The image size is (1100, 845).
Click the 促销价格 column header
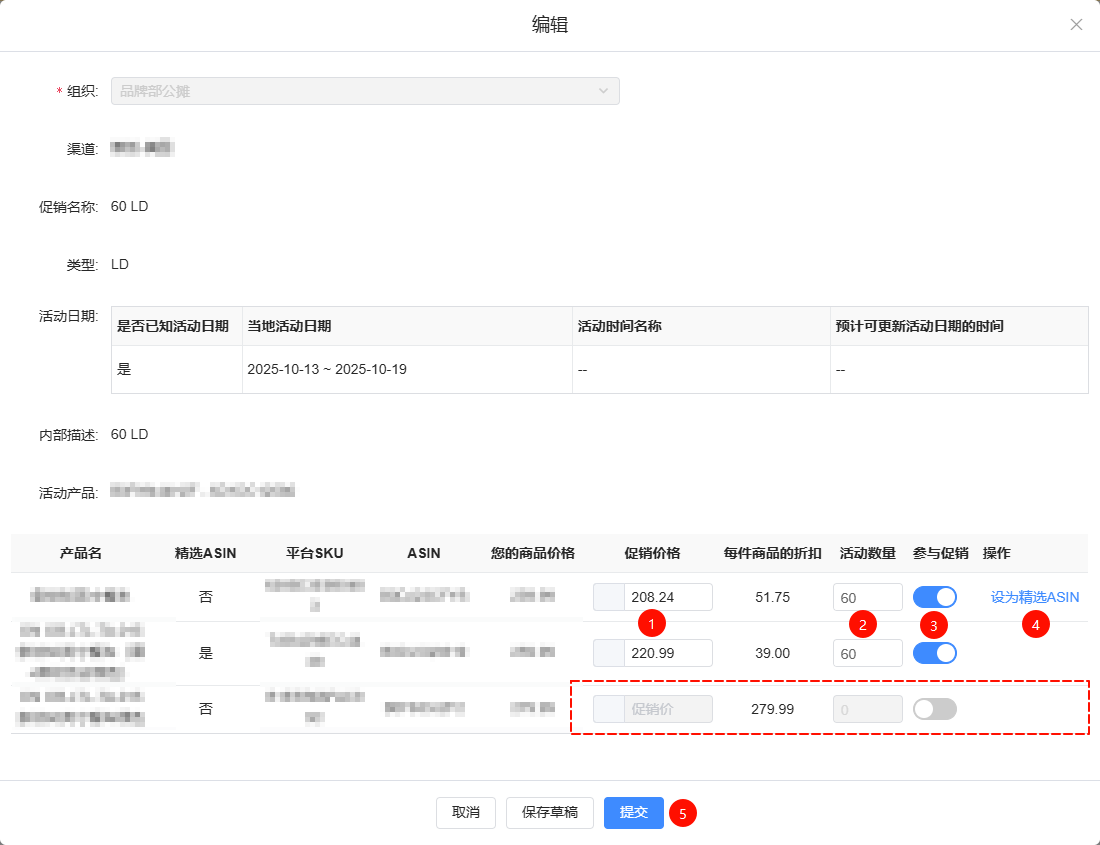[x=652, y=553]
